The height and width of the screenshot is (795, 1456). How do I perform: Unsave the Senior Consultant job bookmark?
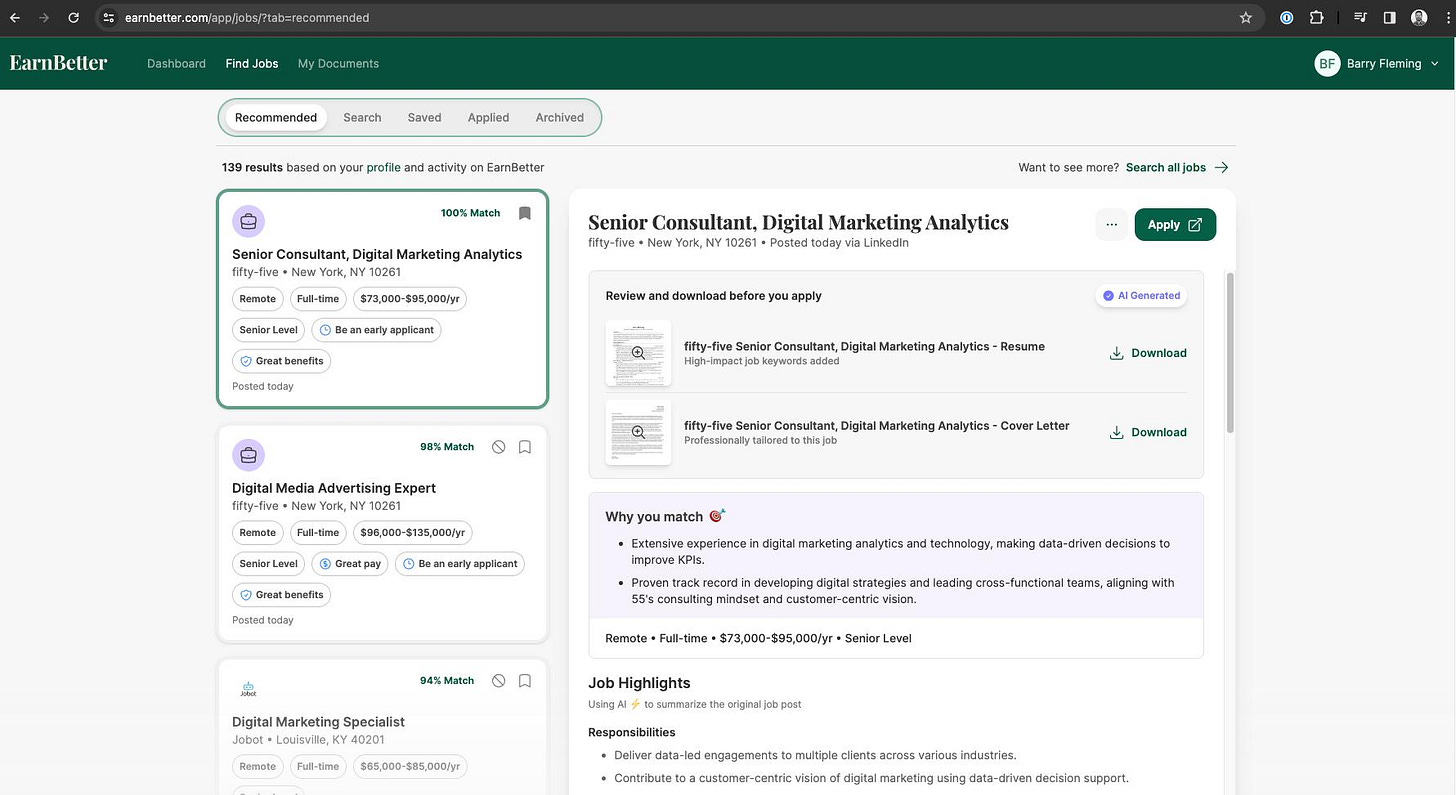tap(525, 213)
